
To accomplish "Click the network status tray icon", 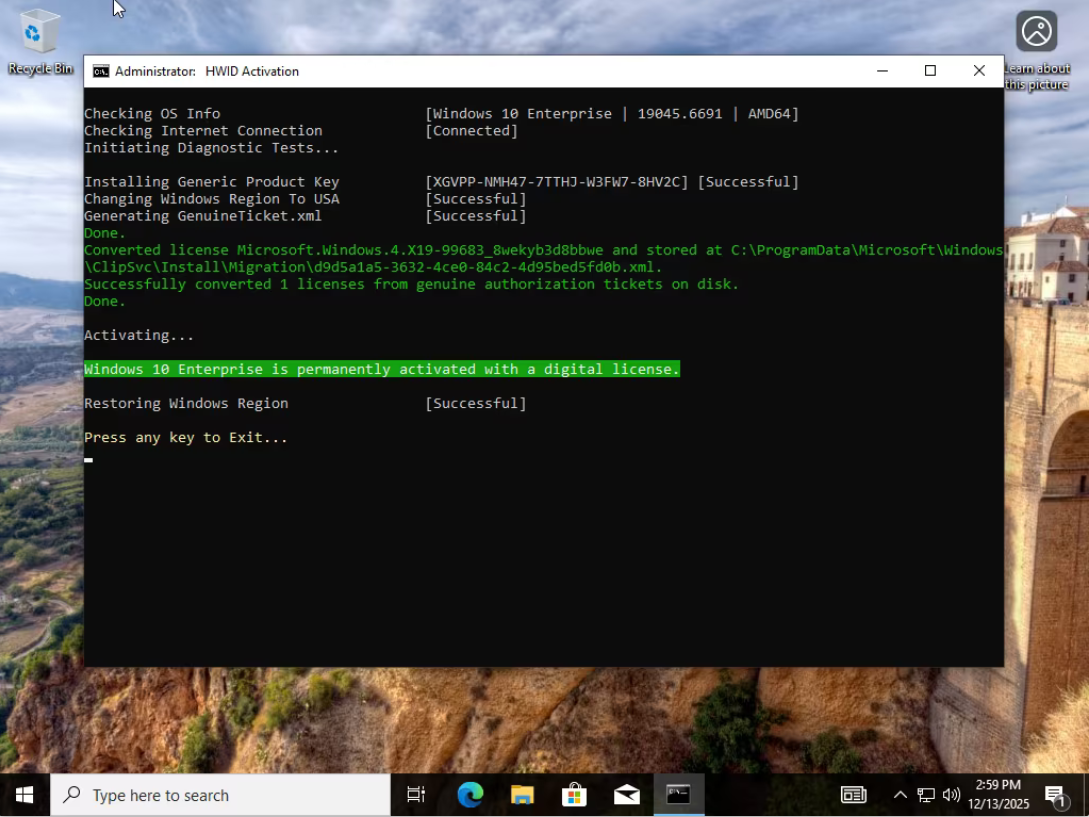I will 926,795.
